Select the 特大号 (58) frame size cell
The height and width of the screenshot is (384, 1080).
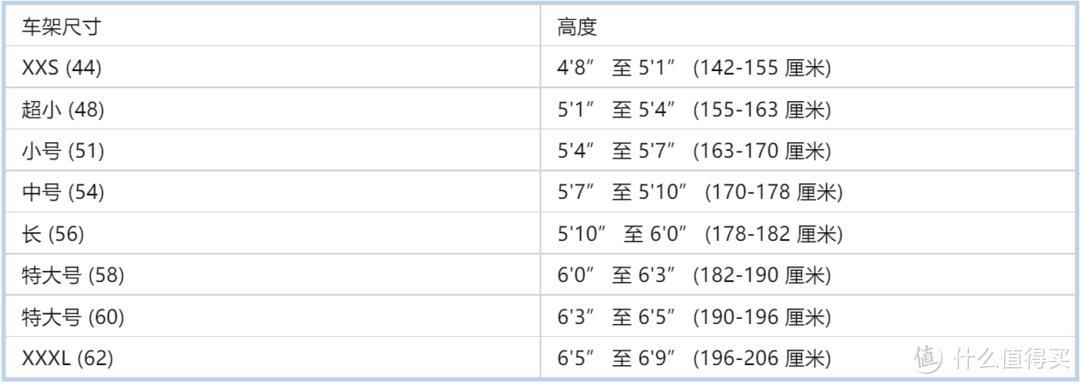[273, 275]
